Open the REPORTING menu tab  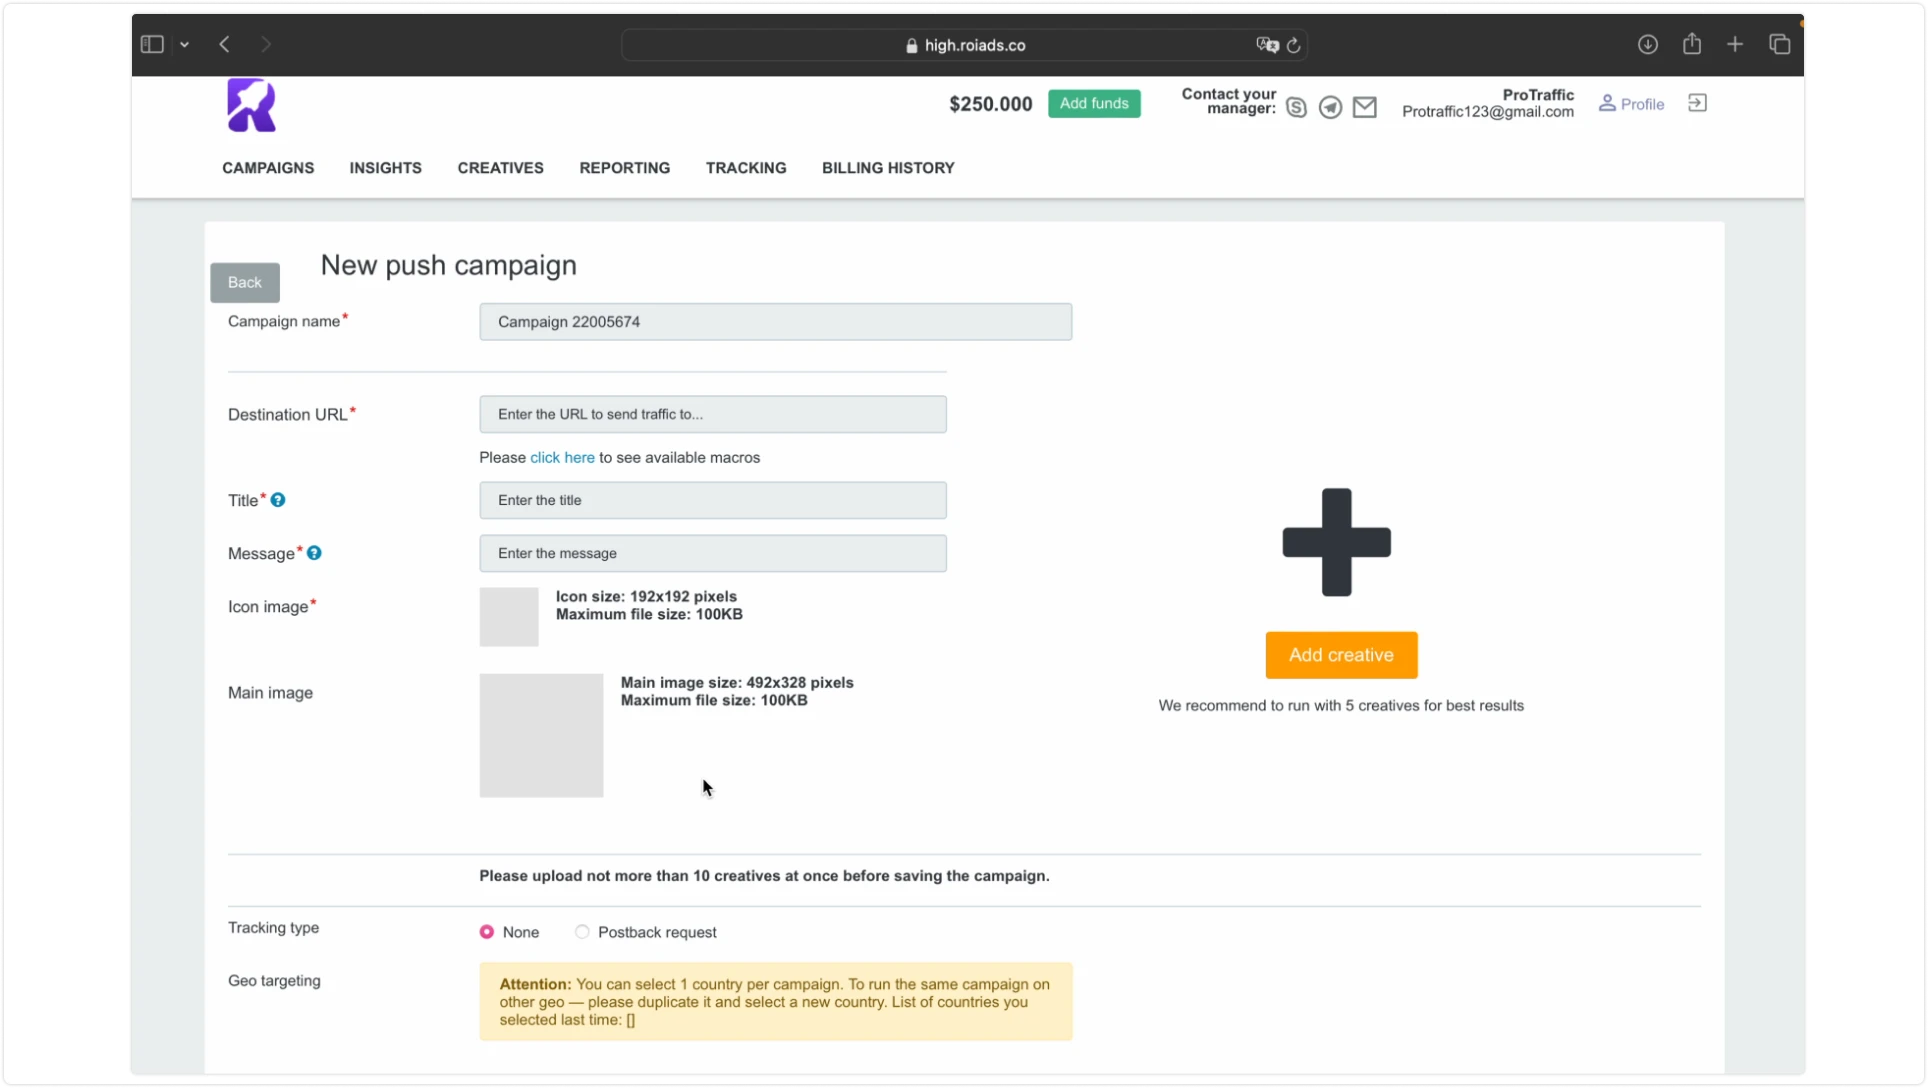625,168
